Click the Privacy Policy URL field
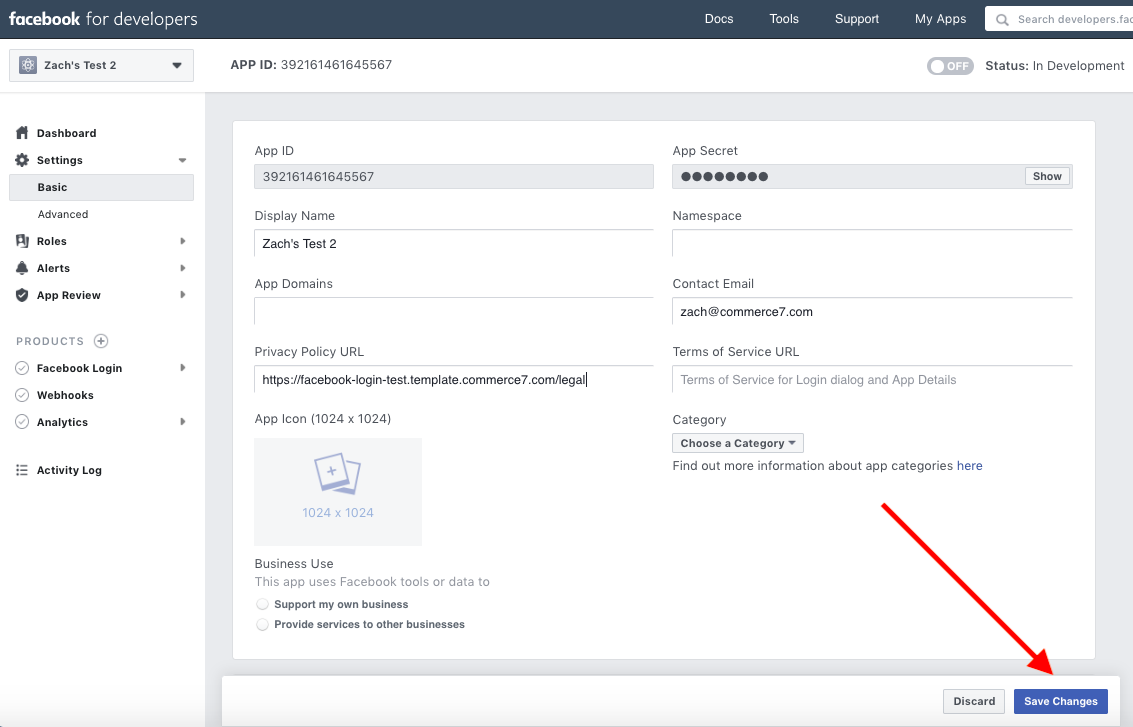The image size is (1133, 727). (454, 379)
